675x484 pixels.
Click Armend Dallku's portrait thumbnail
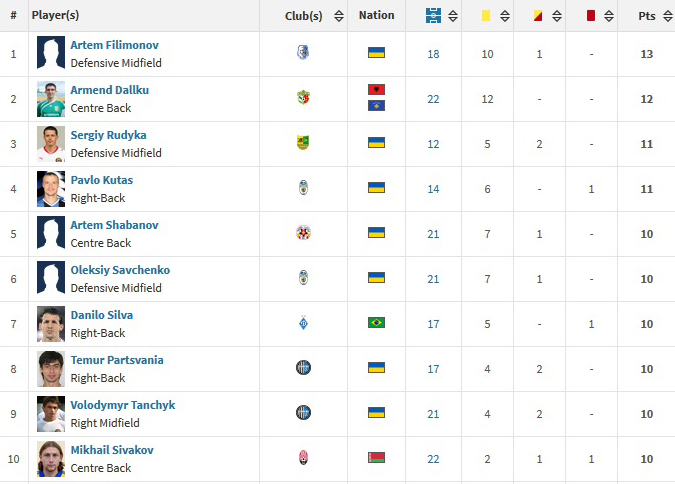[x=51, y=98]
